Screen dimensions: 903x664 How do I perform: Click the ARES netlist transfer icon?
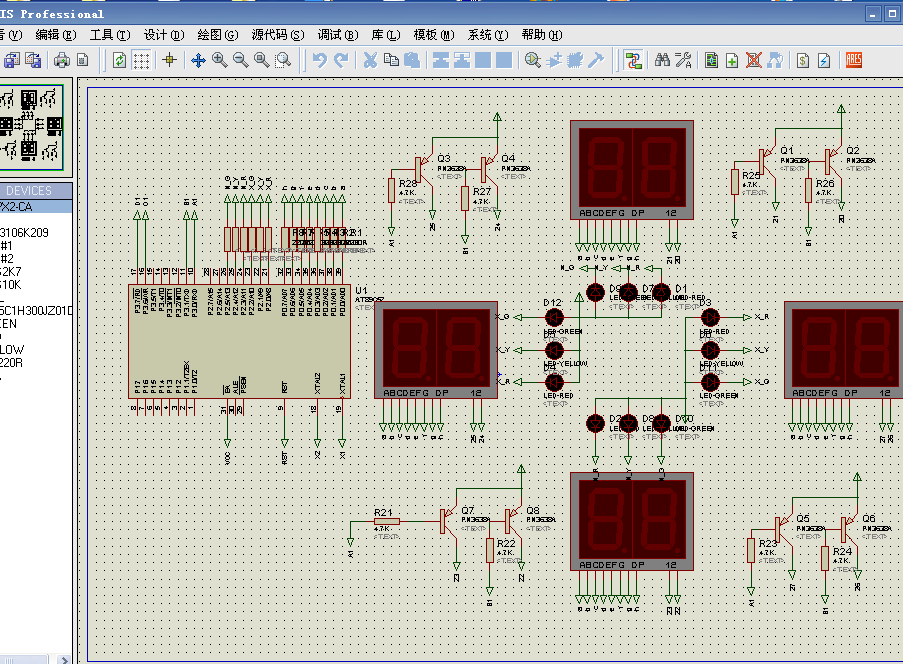[x=854, y=60]
